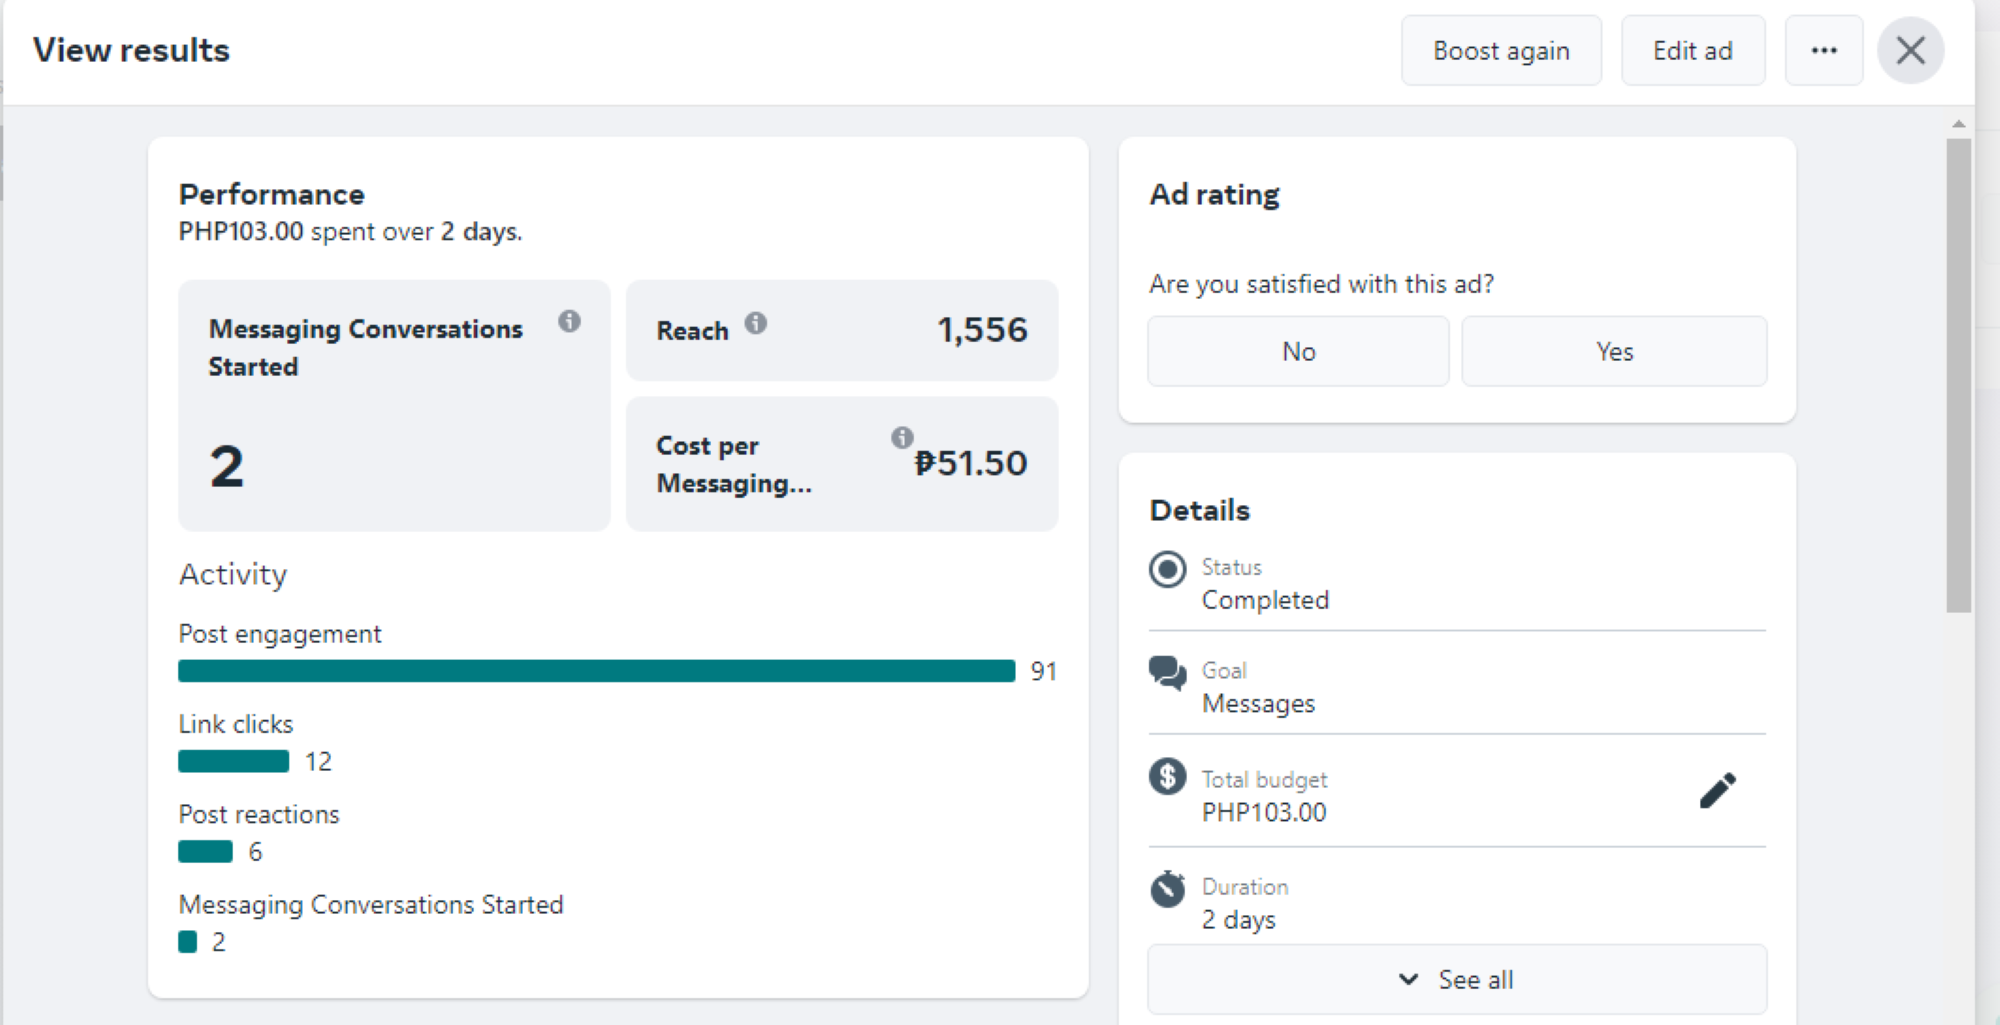The image size is (2000, 1025).
Task: Select the Reach metric card
Action: [841, 330]
